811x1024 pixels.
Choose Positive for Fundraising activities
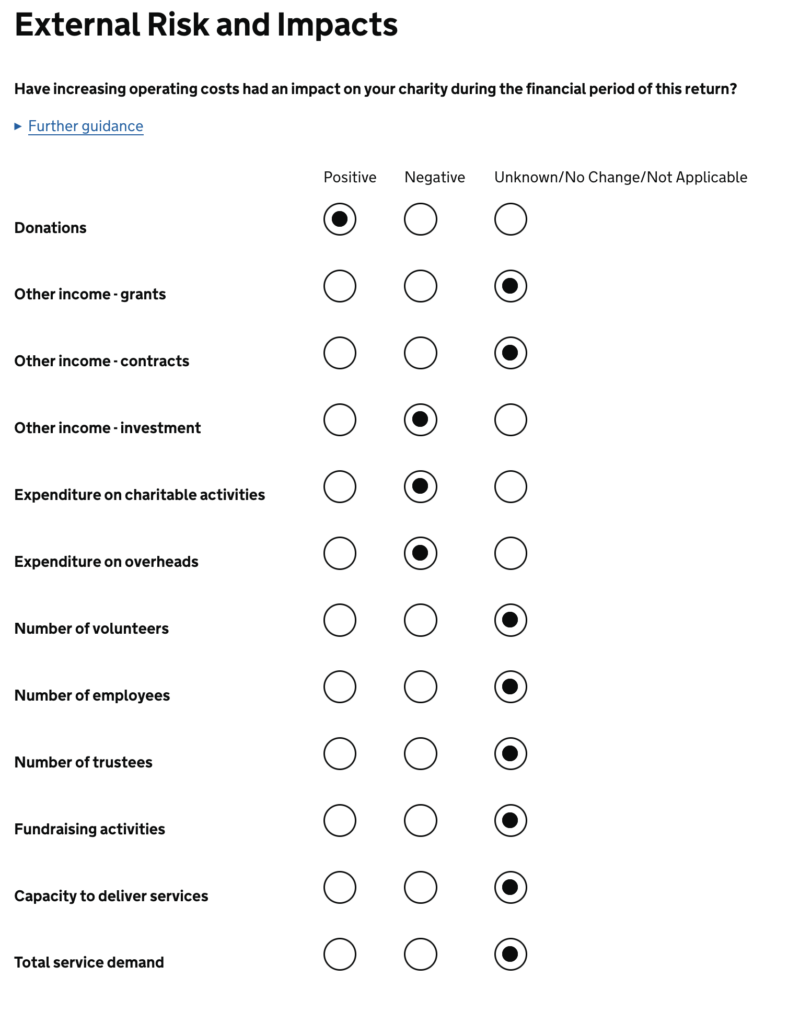(340, 821)
